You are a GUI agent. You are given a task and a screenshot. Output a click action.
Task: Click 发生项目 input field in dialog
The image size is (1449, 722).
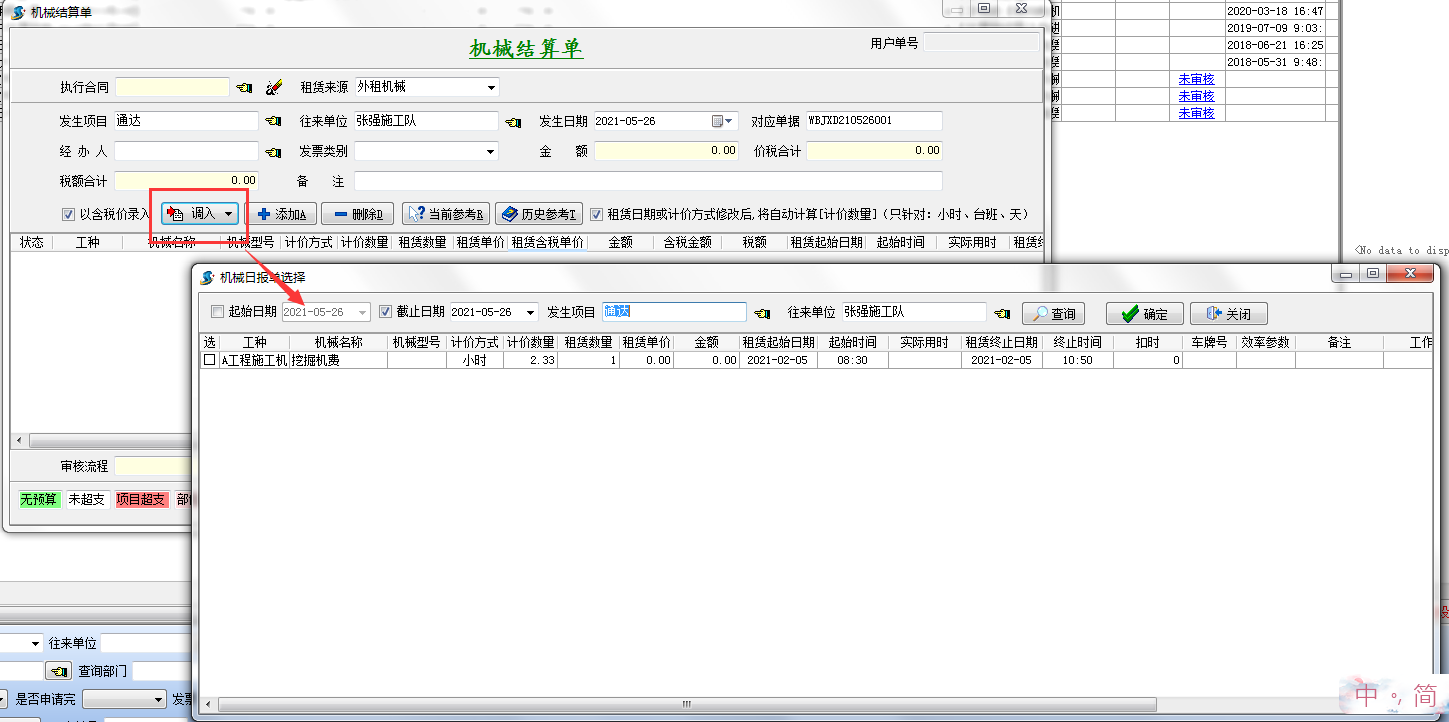pyautogui.click(x=674, y=312)
